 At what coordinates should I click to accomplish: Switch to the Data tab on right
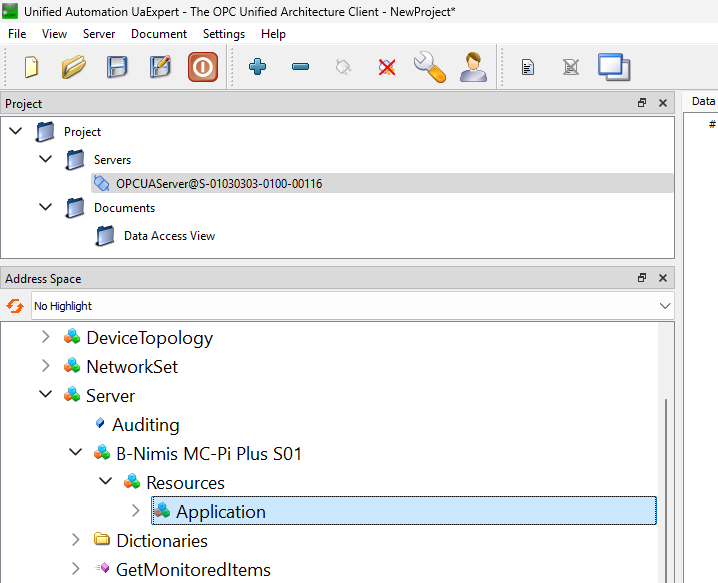click(703, 101)
